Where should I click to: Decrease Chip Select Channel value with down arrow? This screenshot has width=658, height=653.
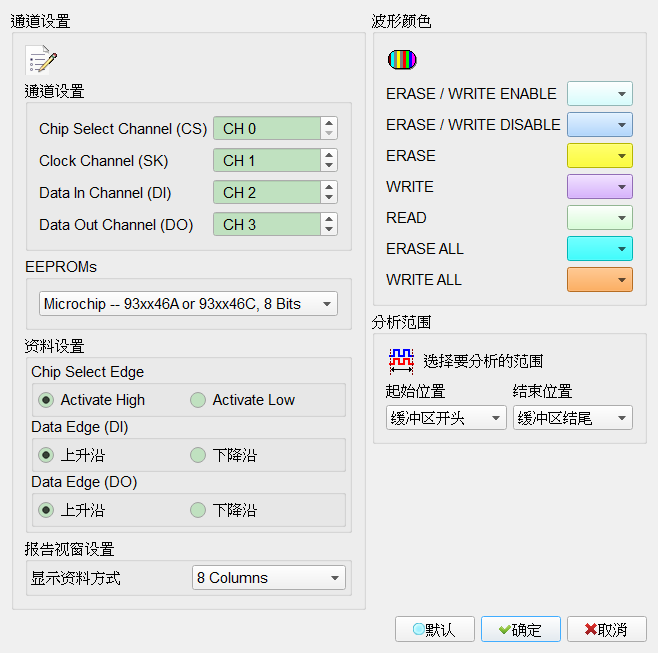pyautogui.click(x=329, y=133)
